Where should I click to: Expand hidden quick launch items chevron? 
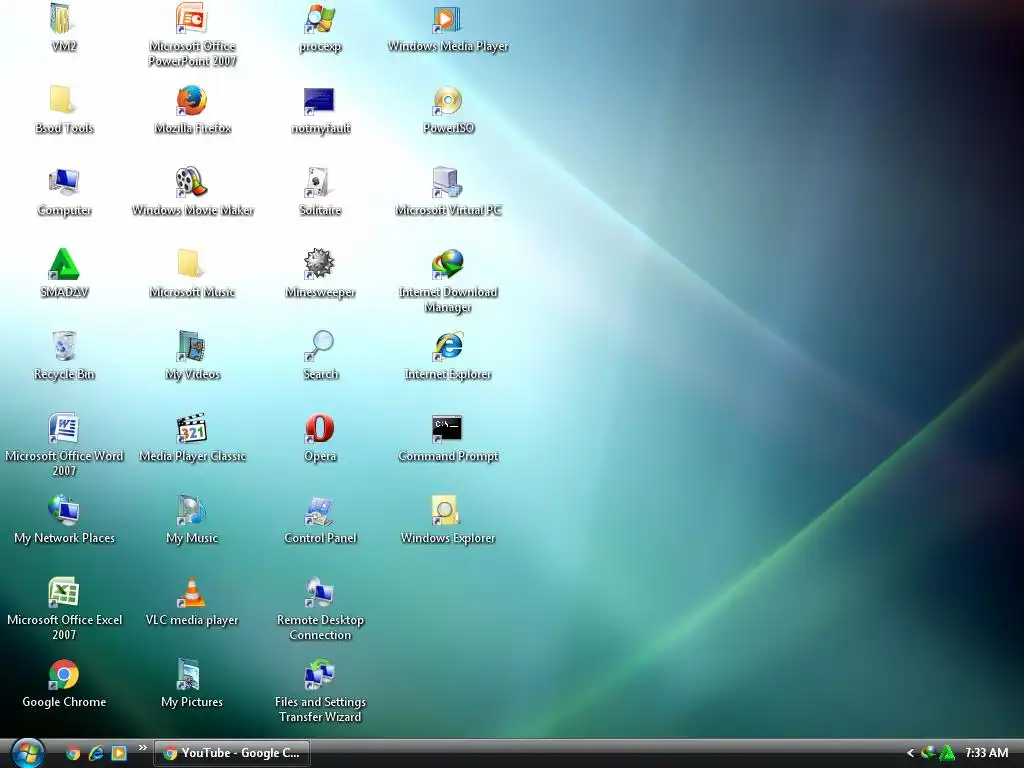click(142, 747)
